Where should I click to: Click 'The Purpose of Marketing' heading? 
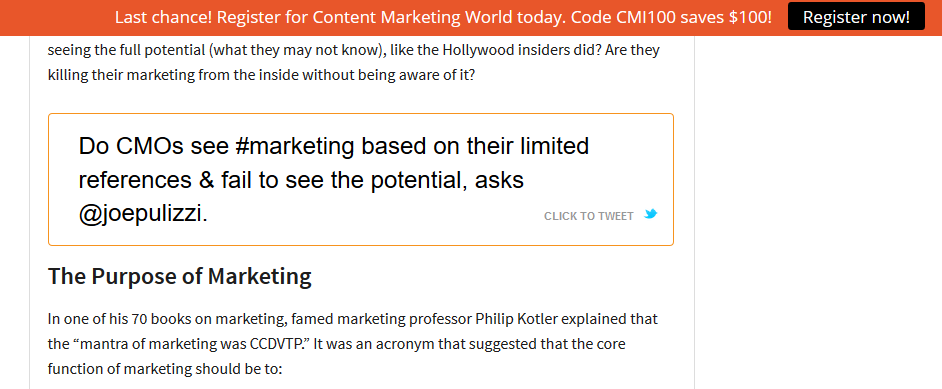click(180, 276)
